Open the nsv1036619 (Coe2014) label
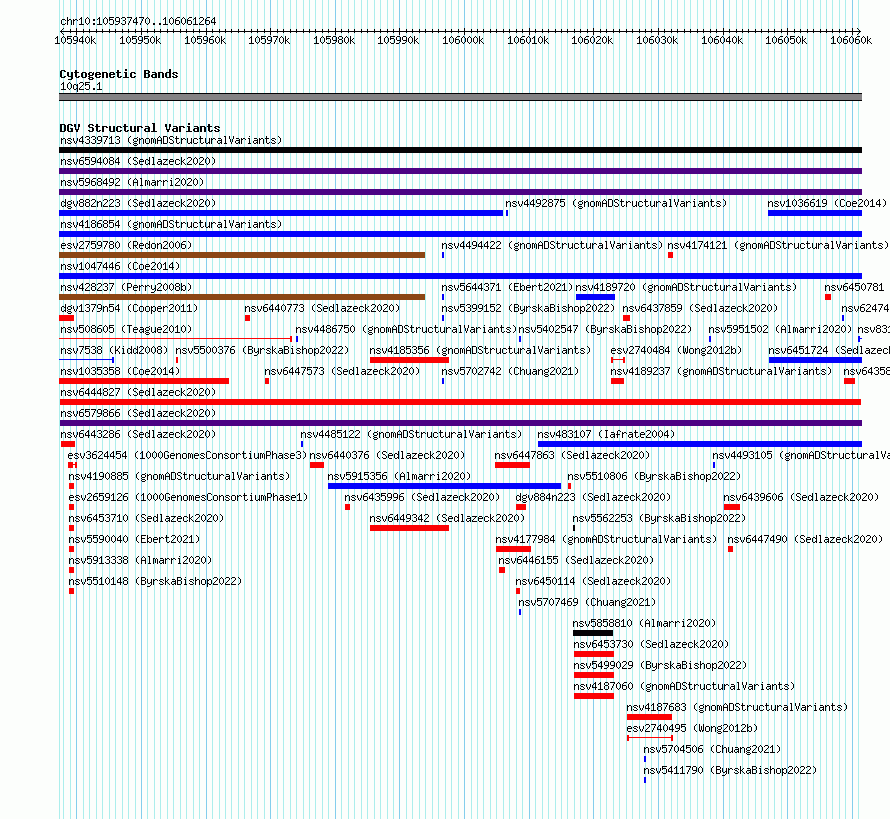 (x=827, y=203)
